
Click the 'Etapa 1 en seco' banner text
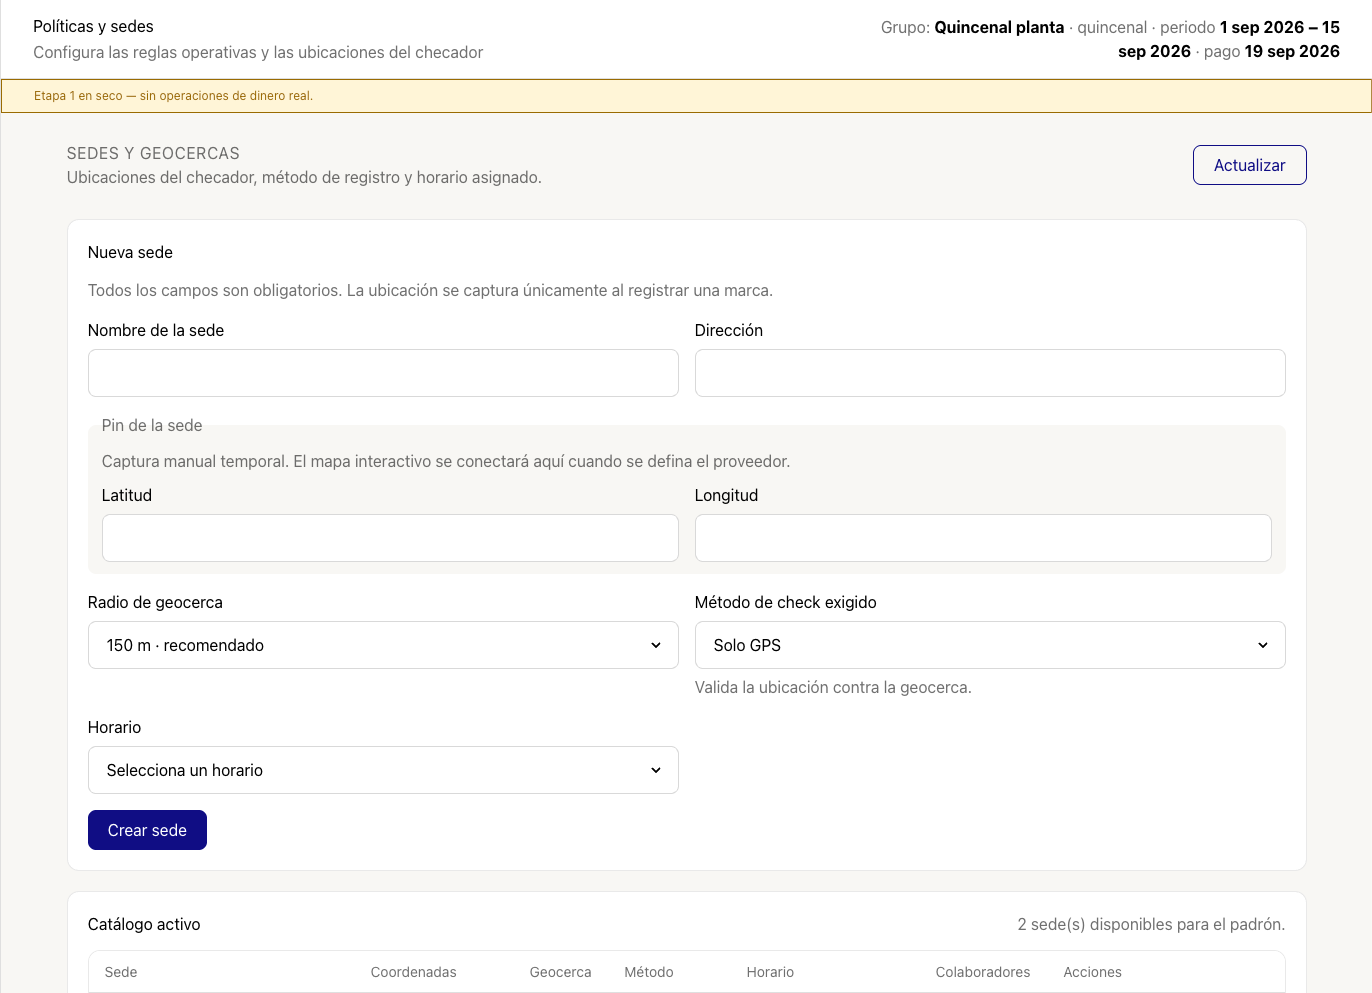click(x=173, y=96)
